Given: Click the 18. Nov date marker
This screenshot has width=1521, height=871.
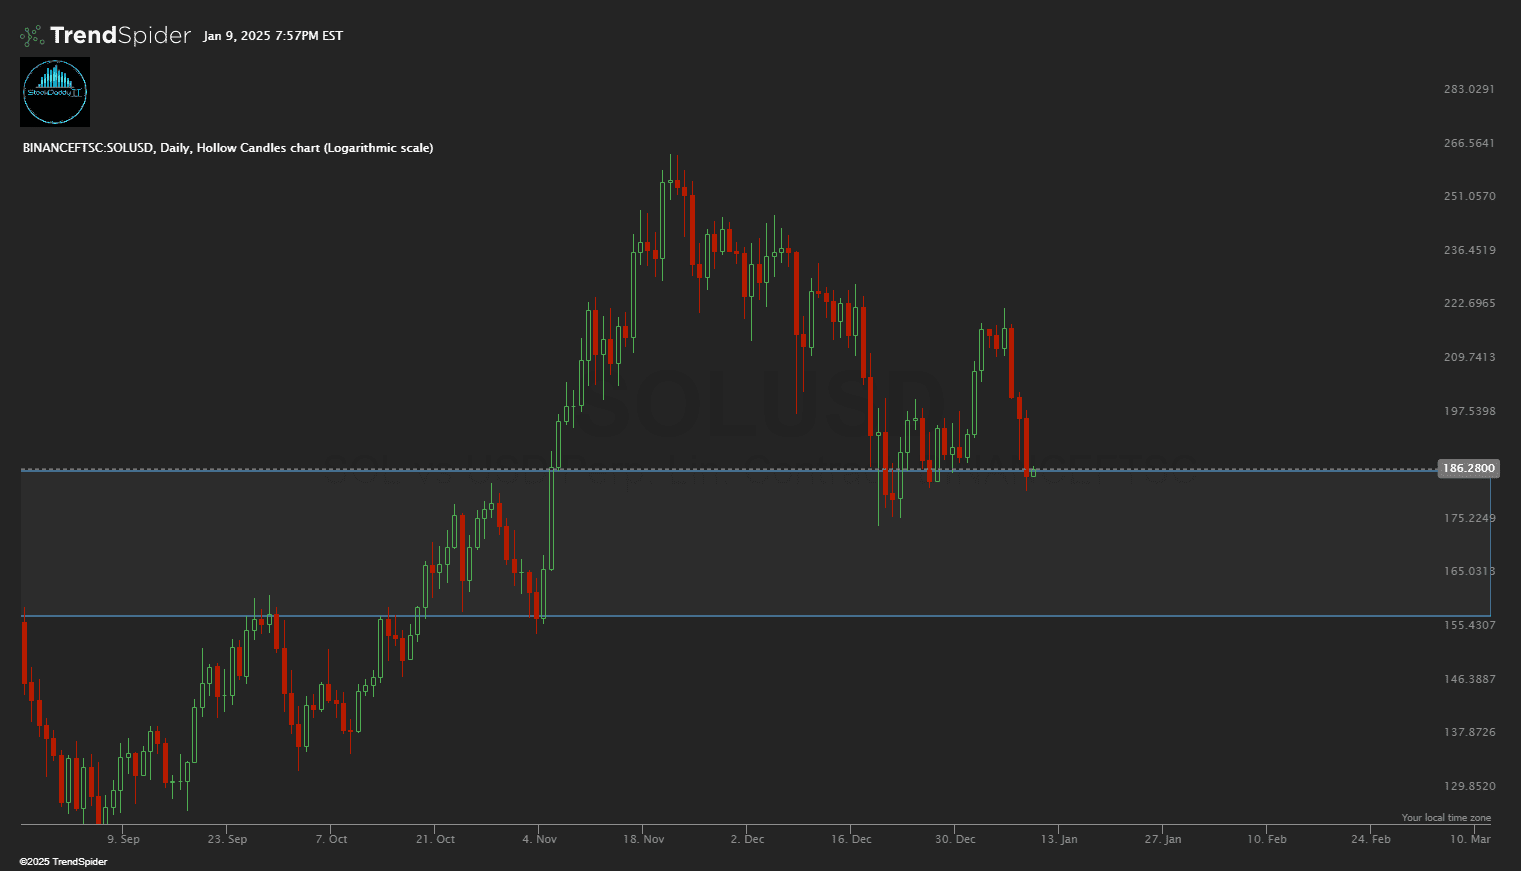Looking at the screenshot, I should tap(643, 839).
